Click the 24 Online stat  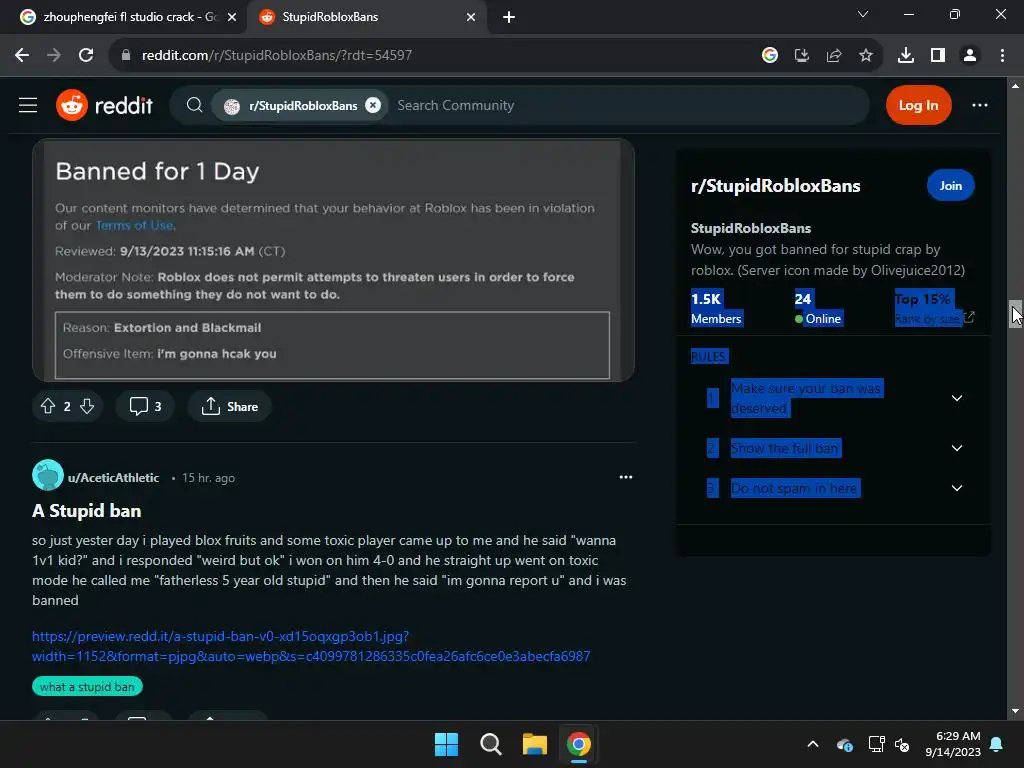point(818,308)
